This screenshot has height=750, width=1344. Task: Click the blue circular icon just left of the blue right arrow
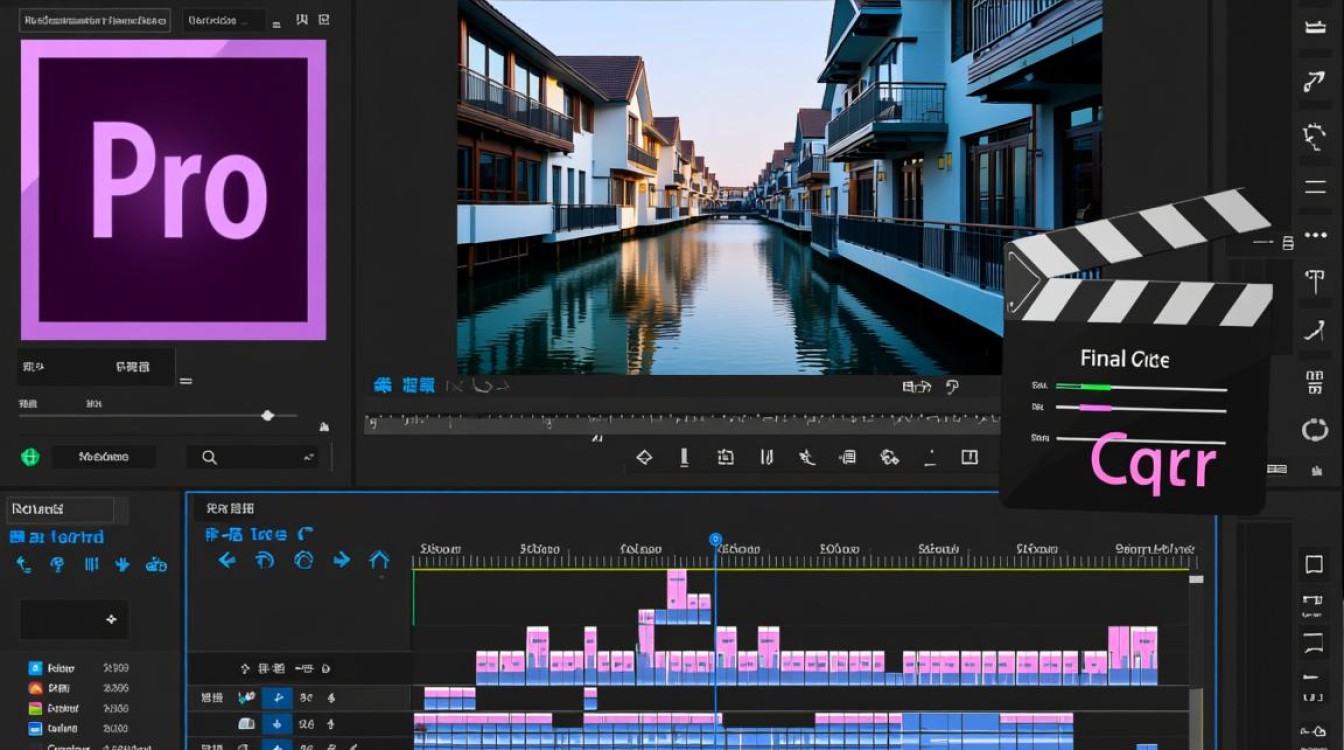point(304,560)
